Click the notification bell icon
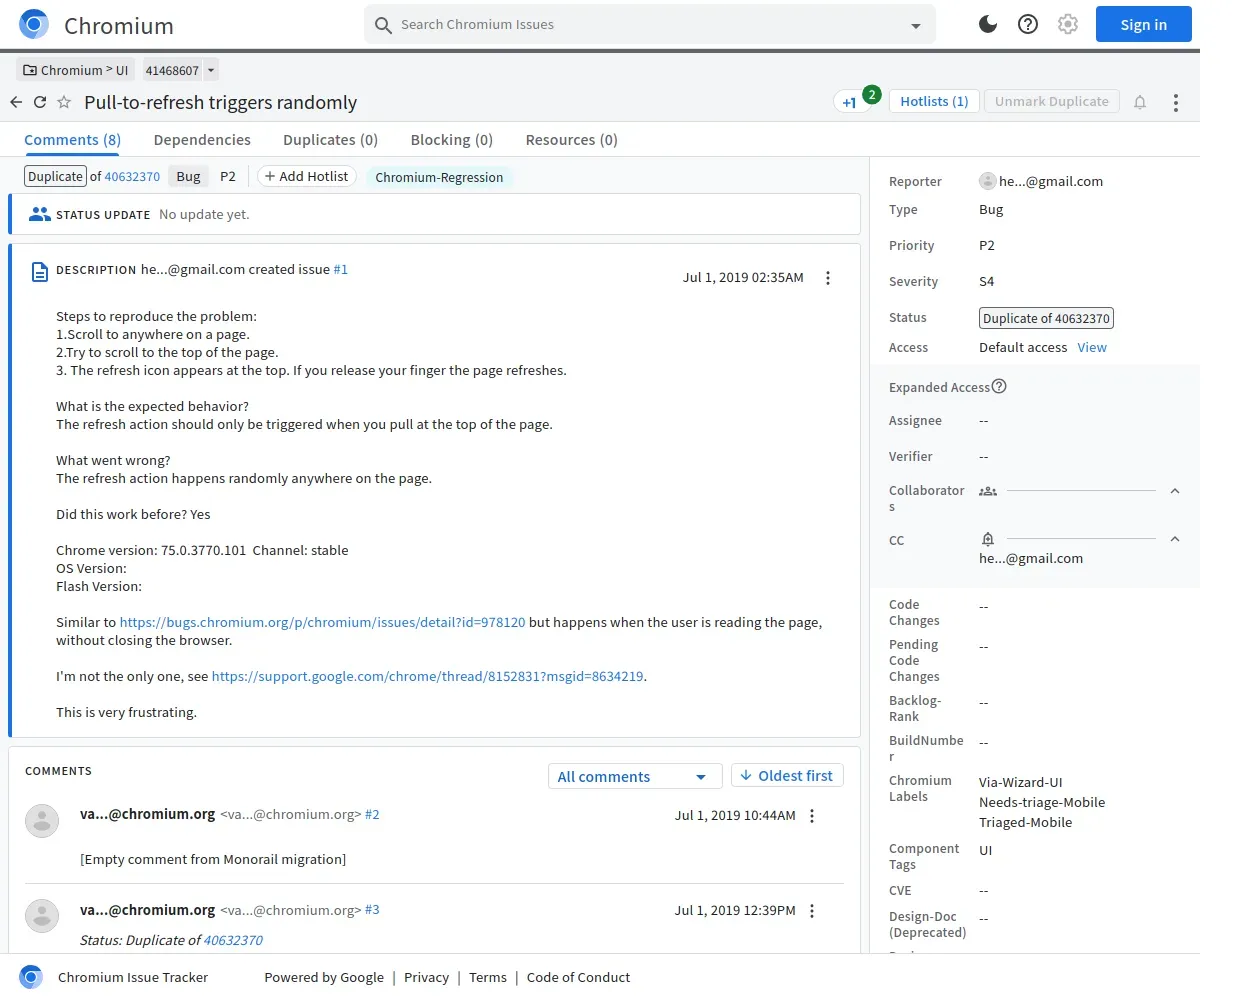The image size is (1234, 1000). point(1140,102)
